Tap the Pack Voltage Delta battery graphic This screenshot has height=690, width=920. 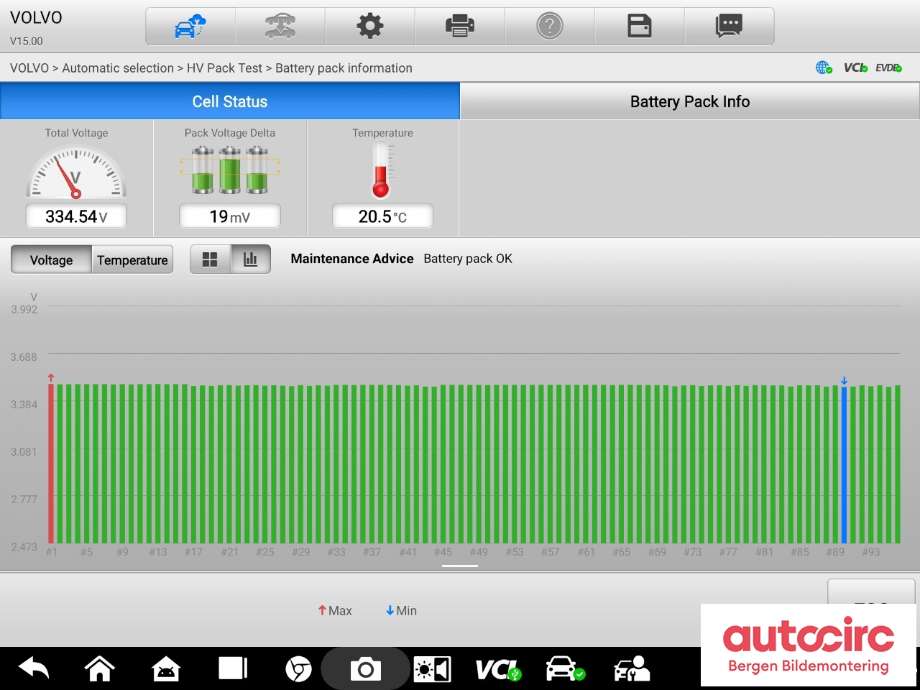tap(229, 170)
